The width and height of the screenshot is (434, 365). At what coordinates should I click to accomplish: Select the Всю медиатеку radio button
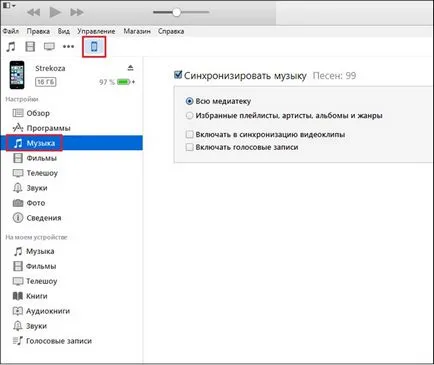tap(189, 101)
